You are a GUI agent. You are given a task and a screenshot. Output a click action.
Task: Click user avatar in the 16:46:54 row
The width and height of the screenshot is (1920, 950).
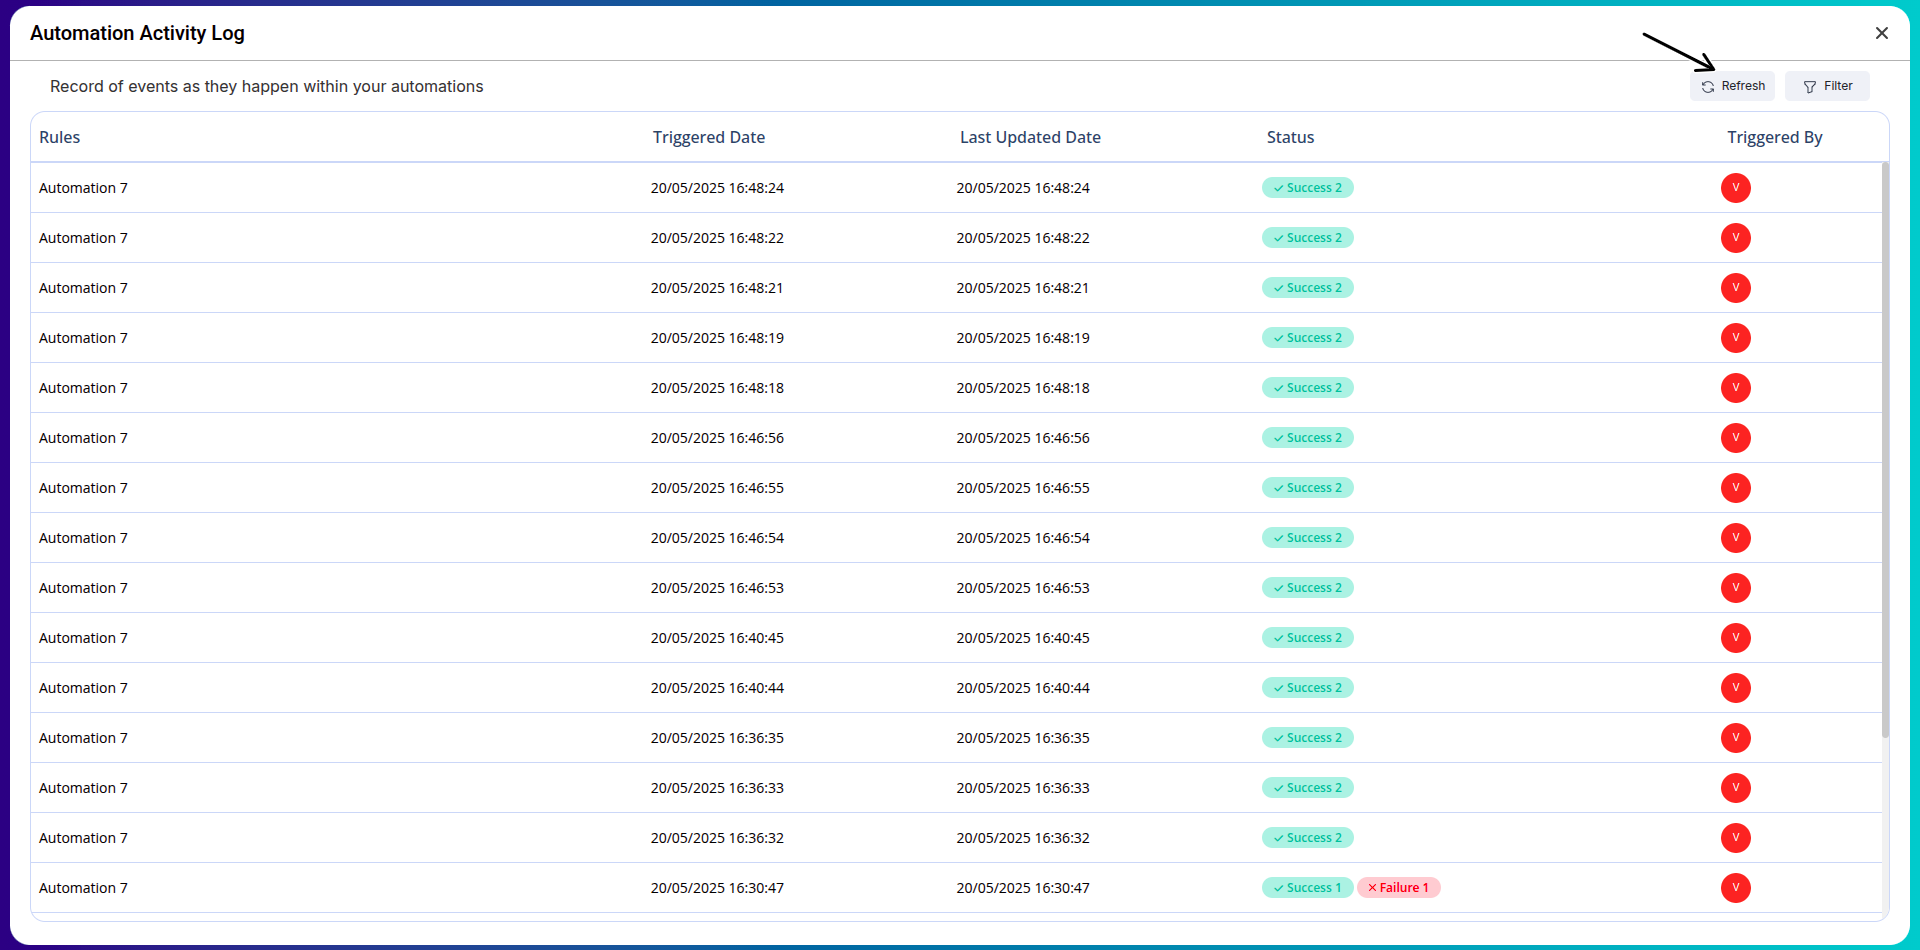tap(1735, 538)
